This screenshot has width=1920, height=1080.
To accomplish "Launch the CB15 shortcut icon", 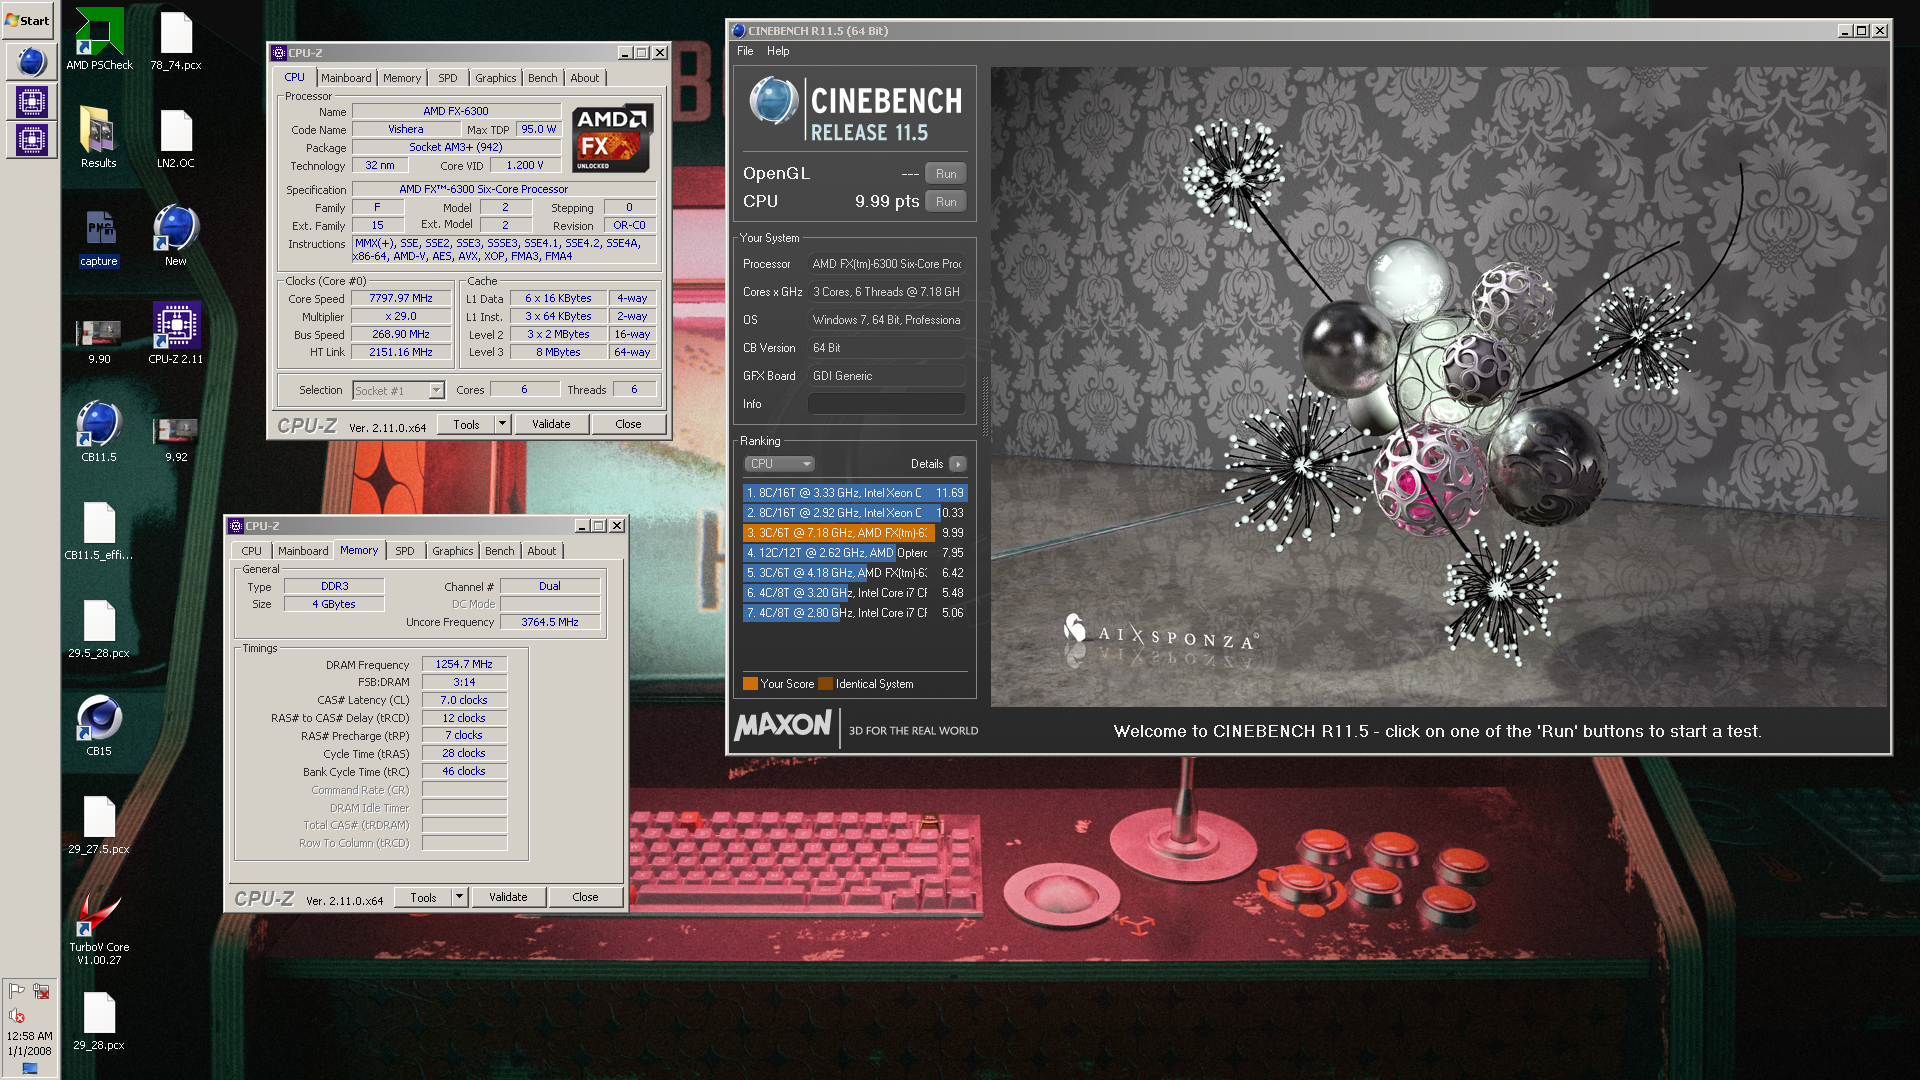I will pos(99,726).
